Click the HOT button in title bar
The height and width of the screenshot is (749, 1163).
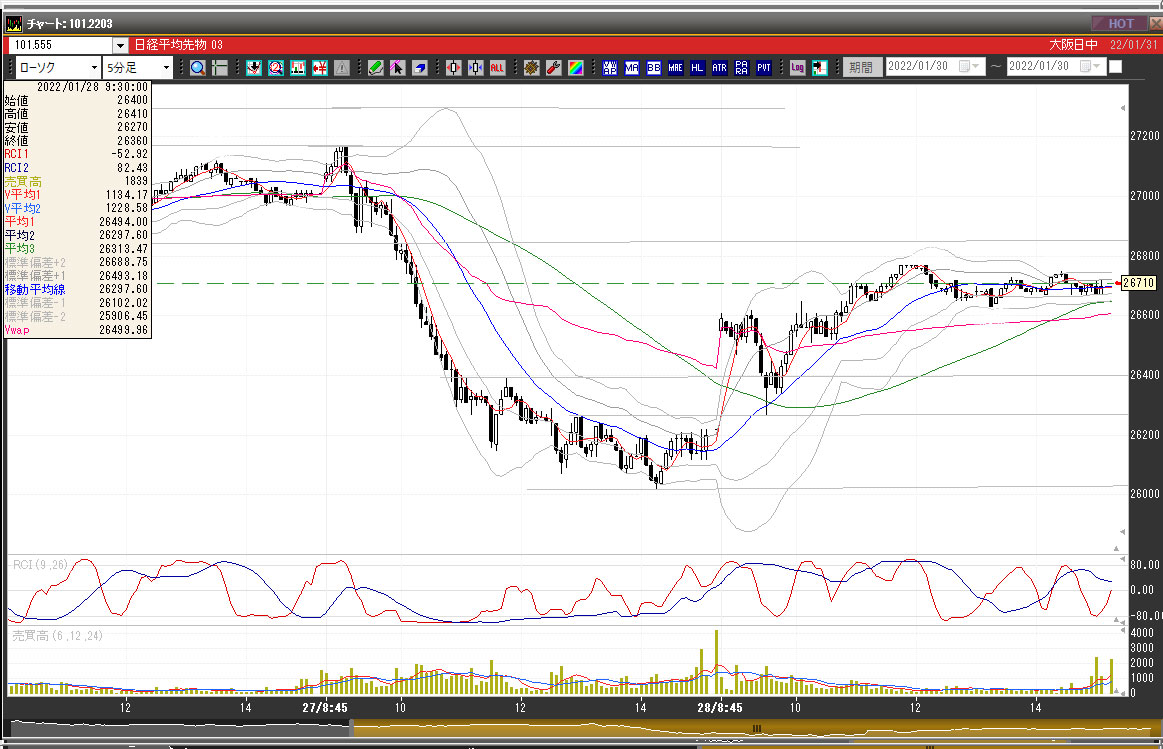[x=1120, y=24]
